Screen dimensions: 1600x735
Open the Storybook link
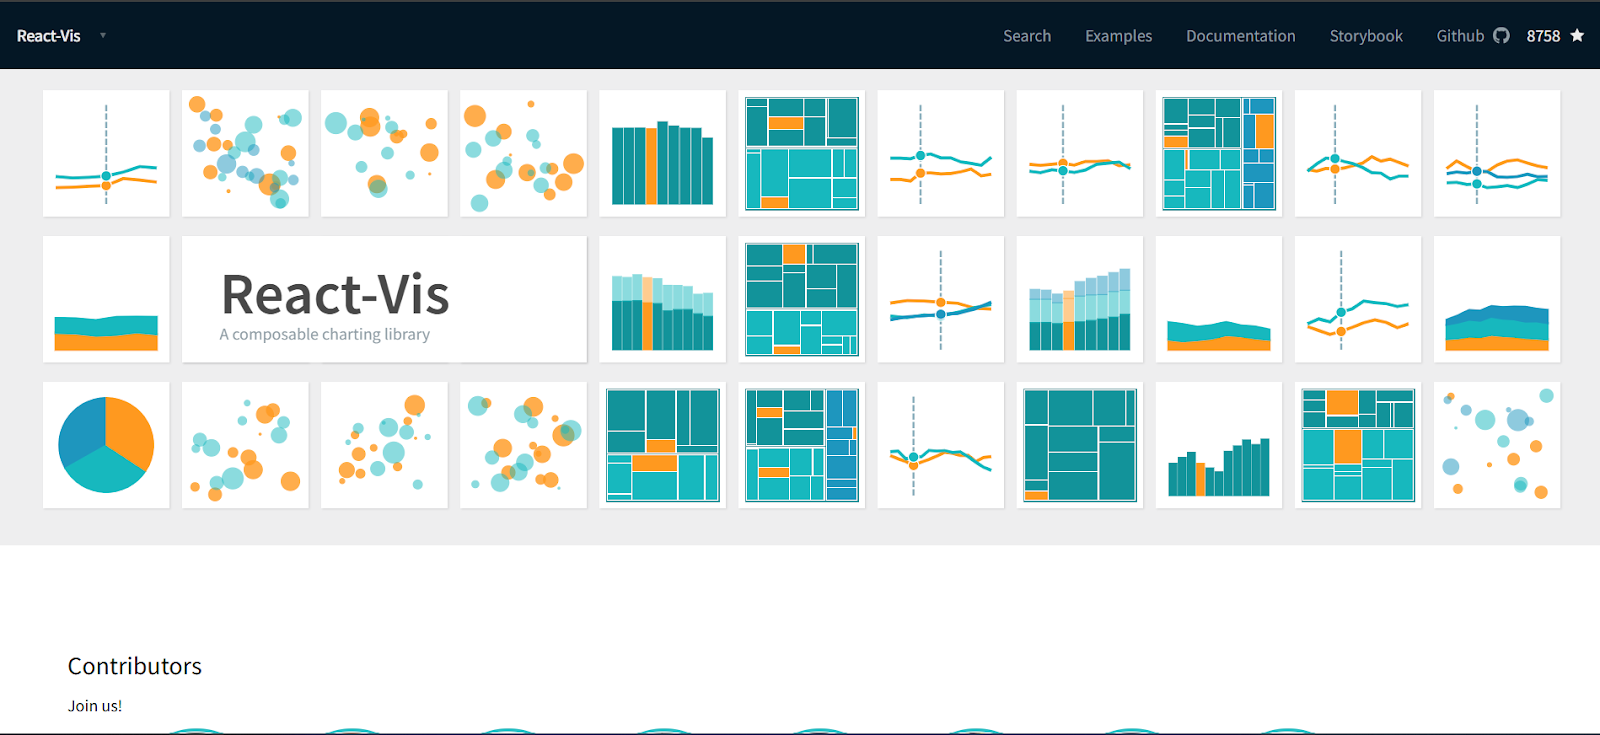coord(1366,36)
